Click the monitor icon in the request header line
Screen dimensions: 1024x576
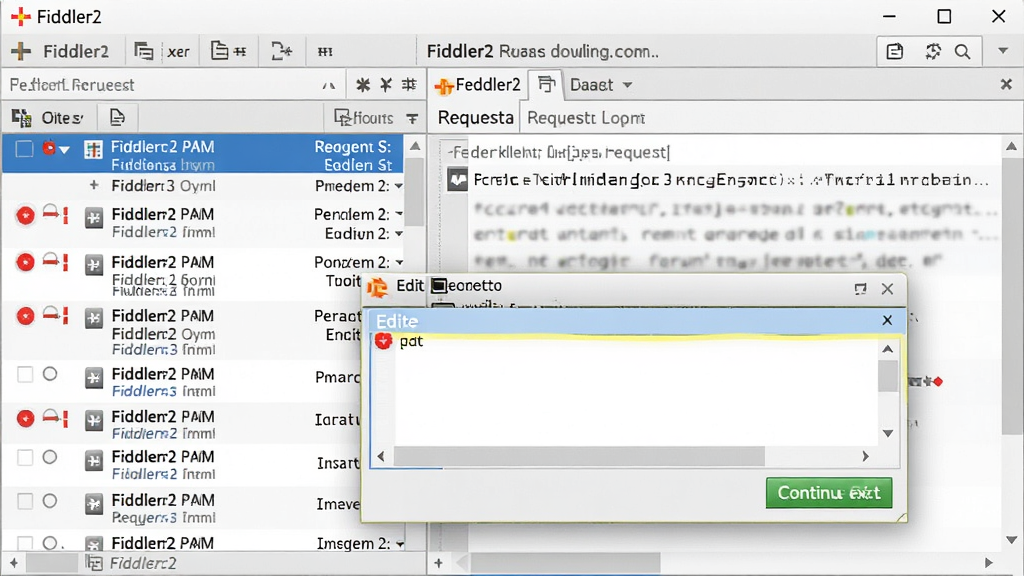(458, 180)
